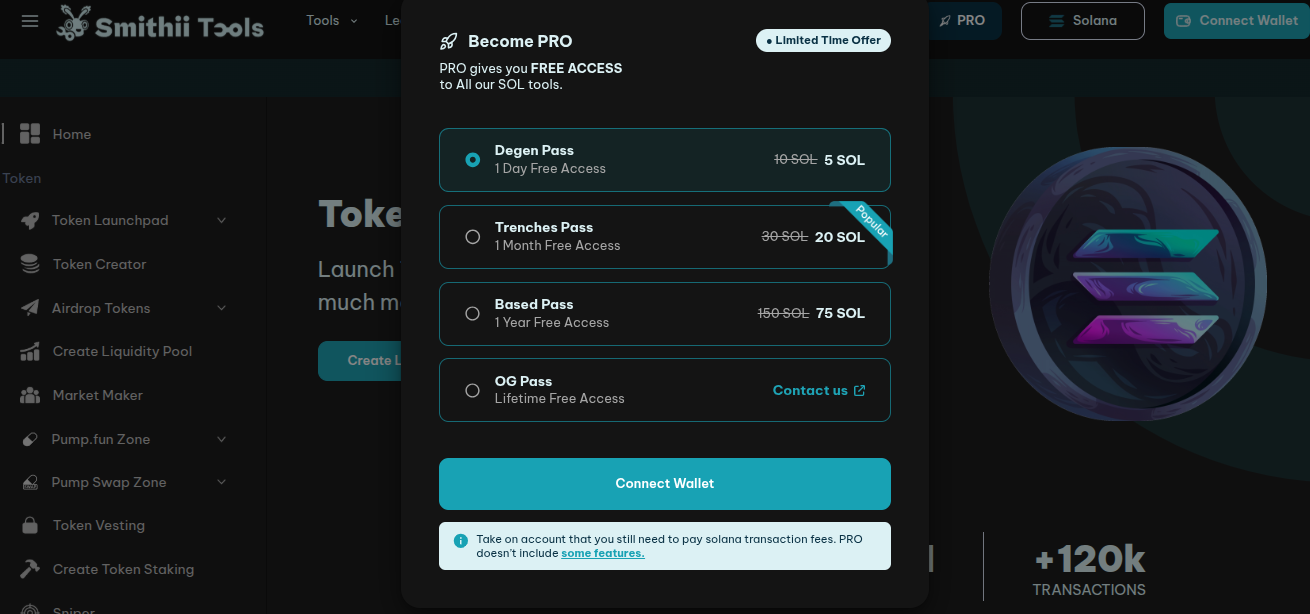Screen dimensions: 1310x614
Task: Click the Solana logo icon in header
Action: point(1056,21)
